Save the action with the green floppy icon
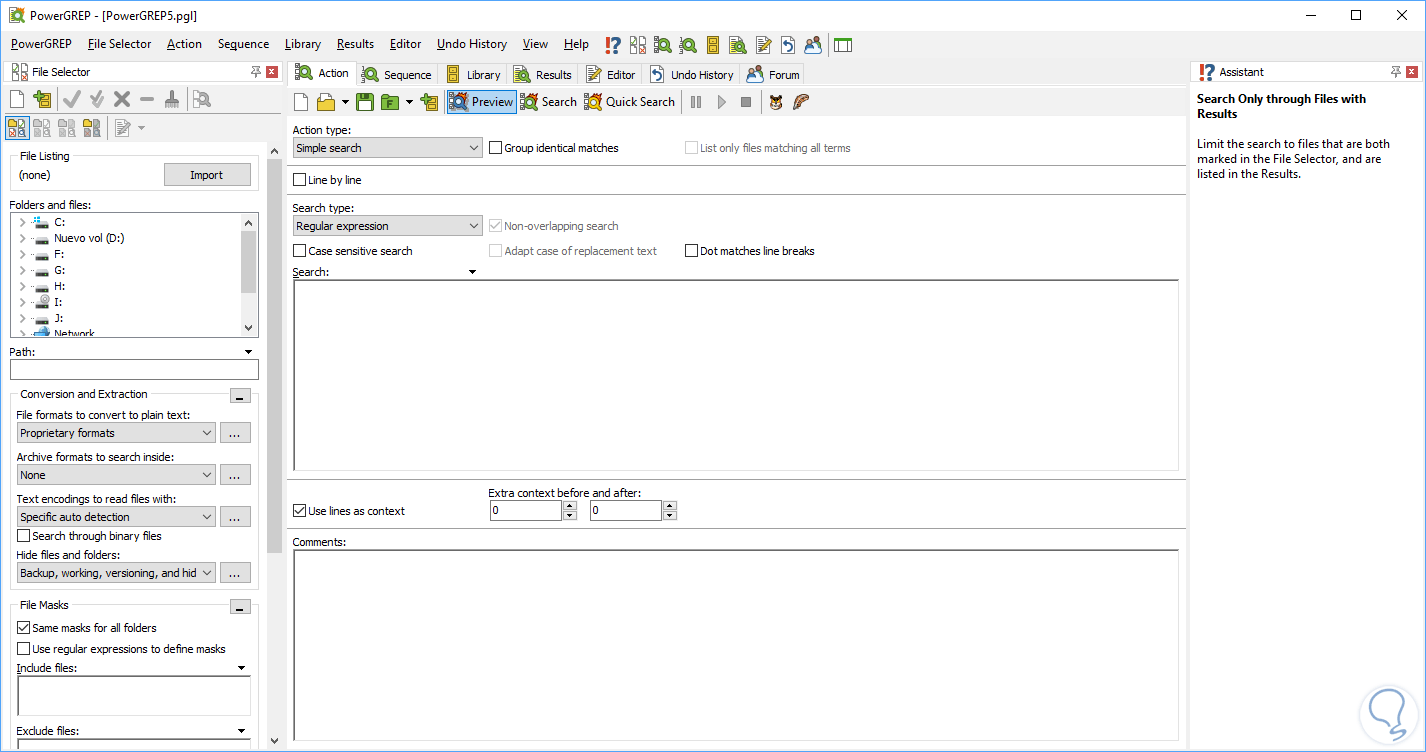This screenshot has height=752, width=1426. (365, 102)
